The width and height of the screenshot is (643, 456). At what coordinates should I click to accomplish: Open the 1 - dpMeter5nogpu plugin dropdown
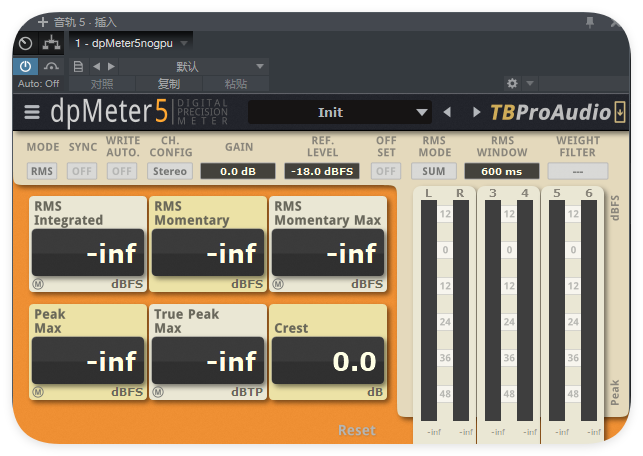[x=130, y=43]
